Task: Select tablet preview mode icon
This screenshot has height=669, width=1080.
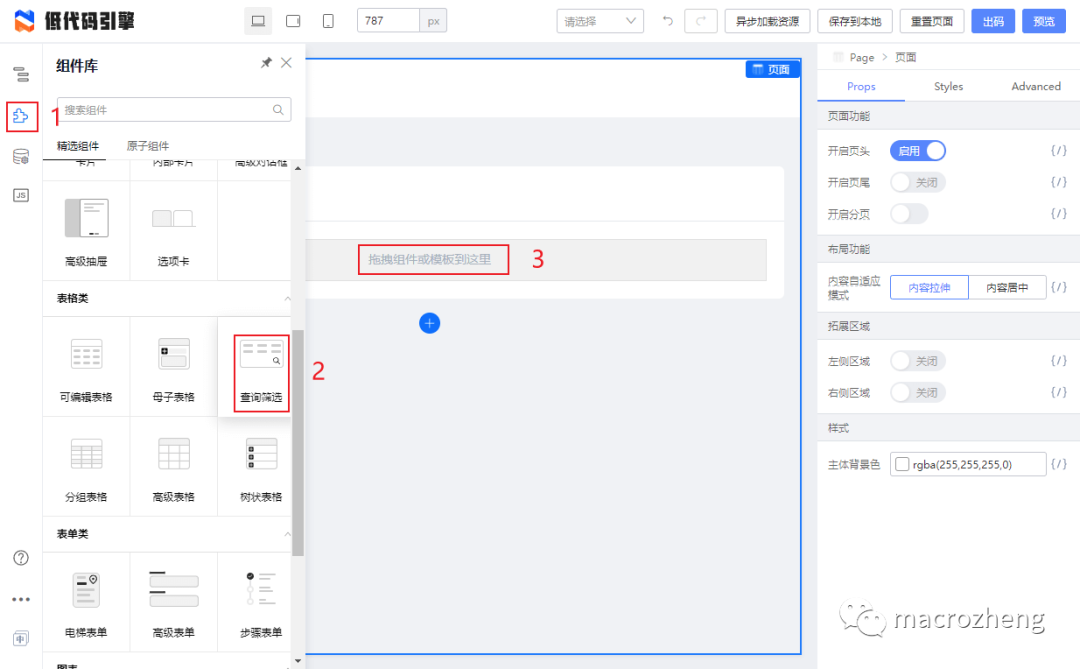Action: point(293,19)
